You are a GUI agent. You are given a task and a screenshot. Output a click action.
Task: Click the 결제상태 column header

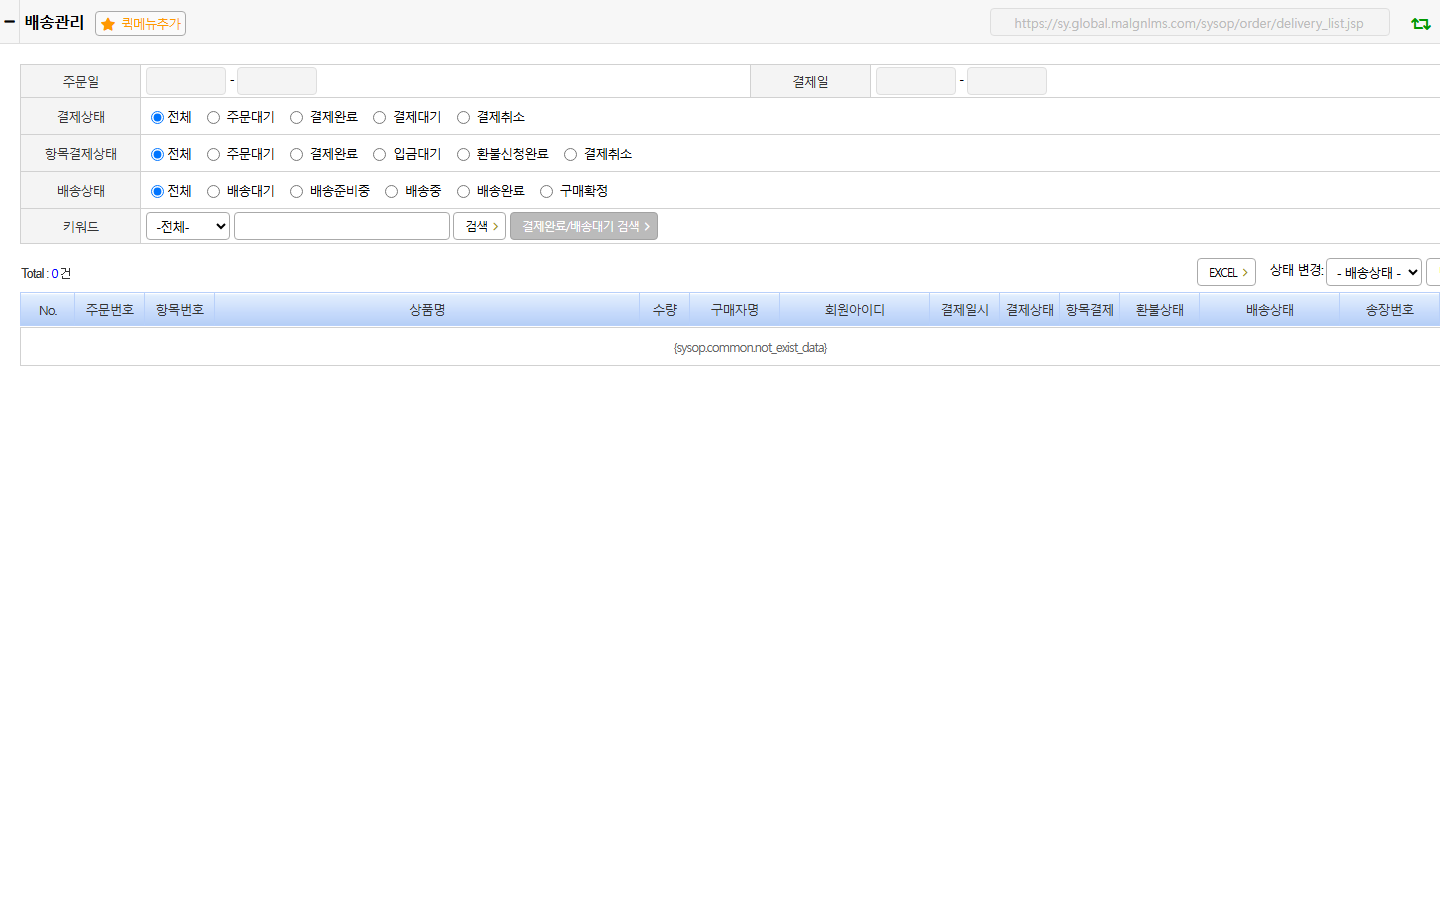[1030, 310]
